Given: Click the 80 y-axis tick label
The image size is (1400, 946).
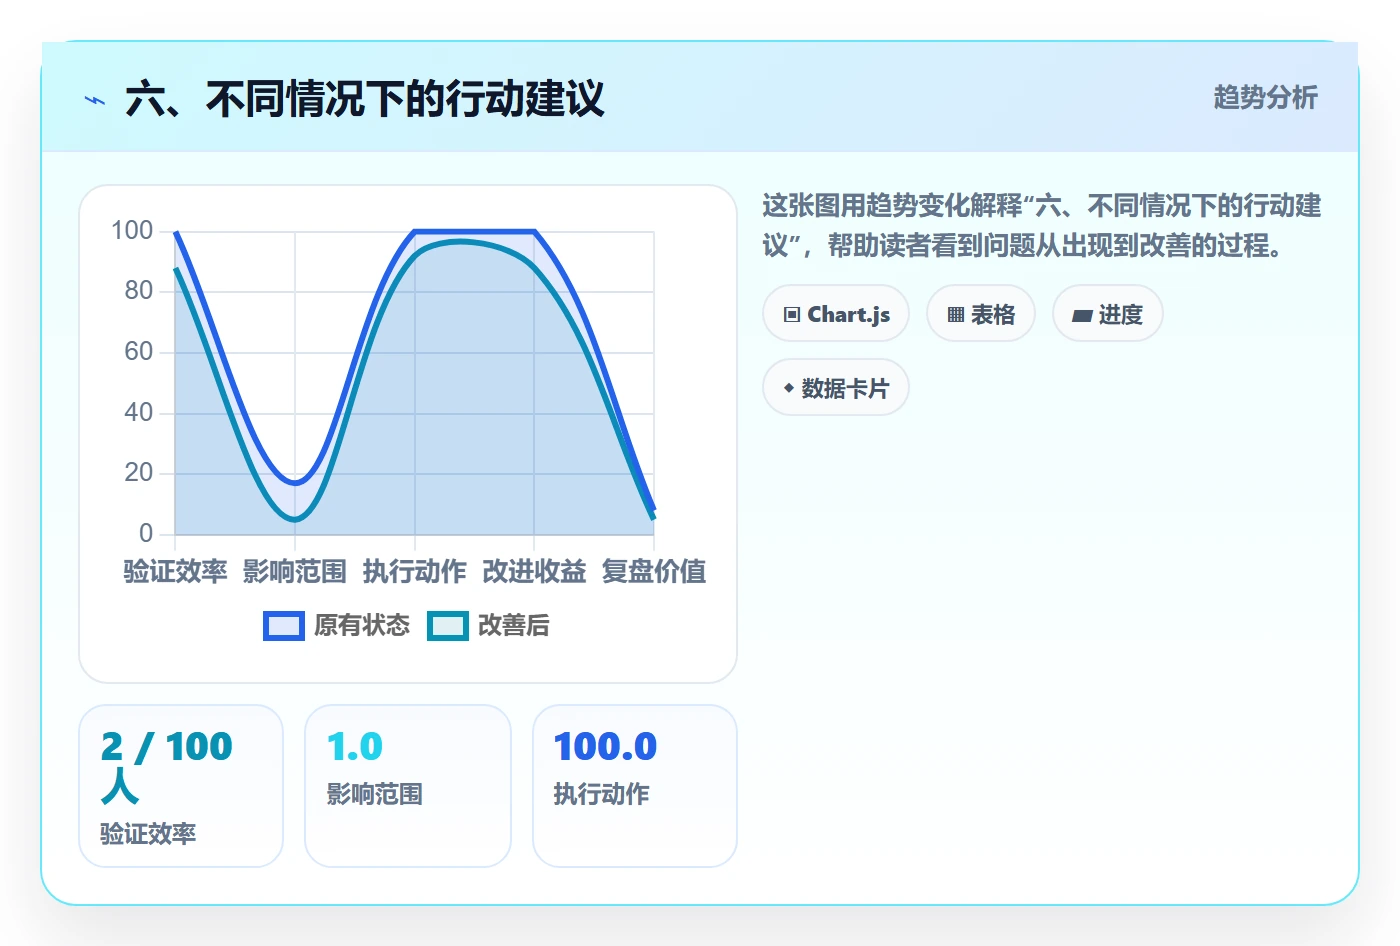Looking at the screenshot, I should 139,291.
